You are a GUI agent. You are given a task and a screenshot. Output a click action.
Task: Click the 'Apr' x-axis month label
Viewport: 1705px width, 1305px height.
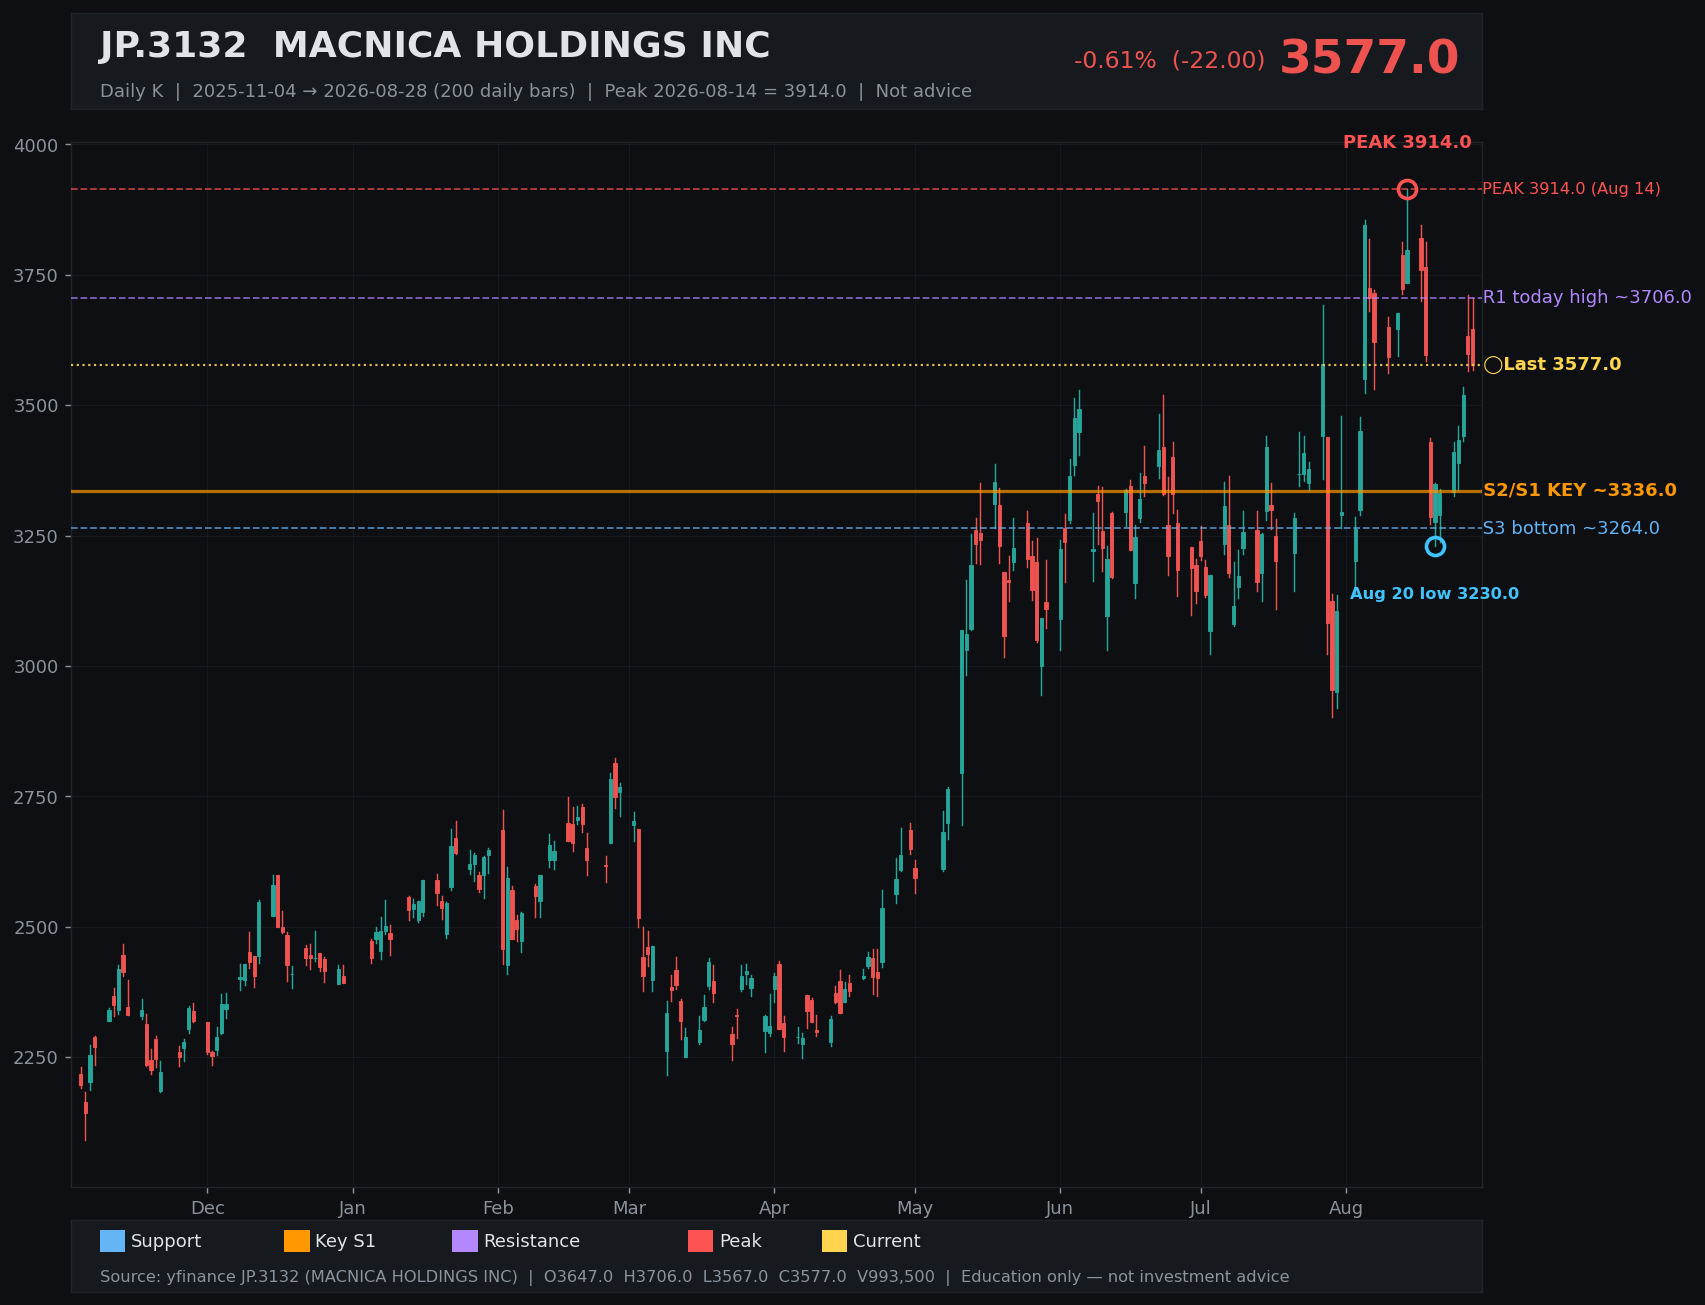tap(774, 1208)
